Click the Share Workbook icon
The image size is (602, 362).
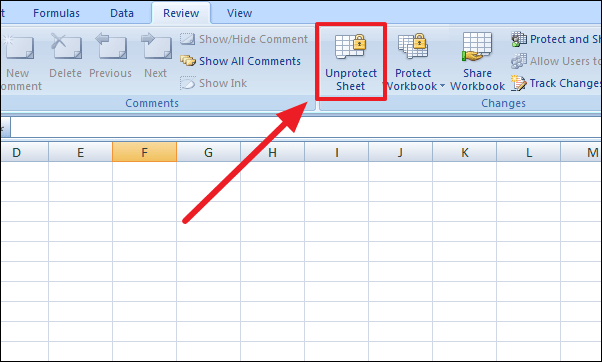(477, 47)
